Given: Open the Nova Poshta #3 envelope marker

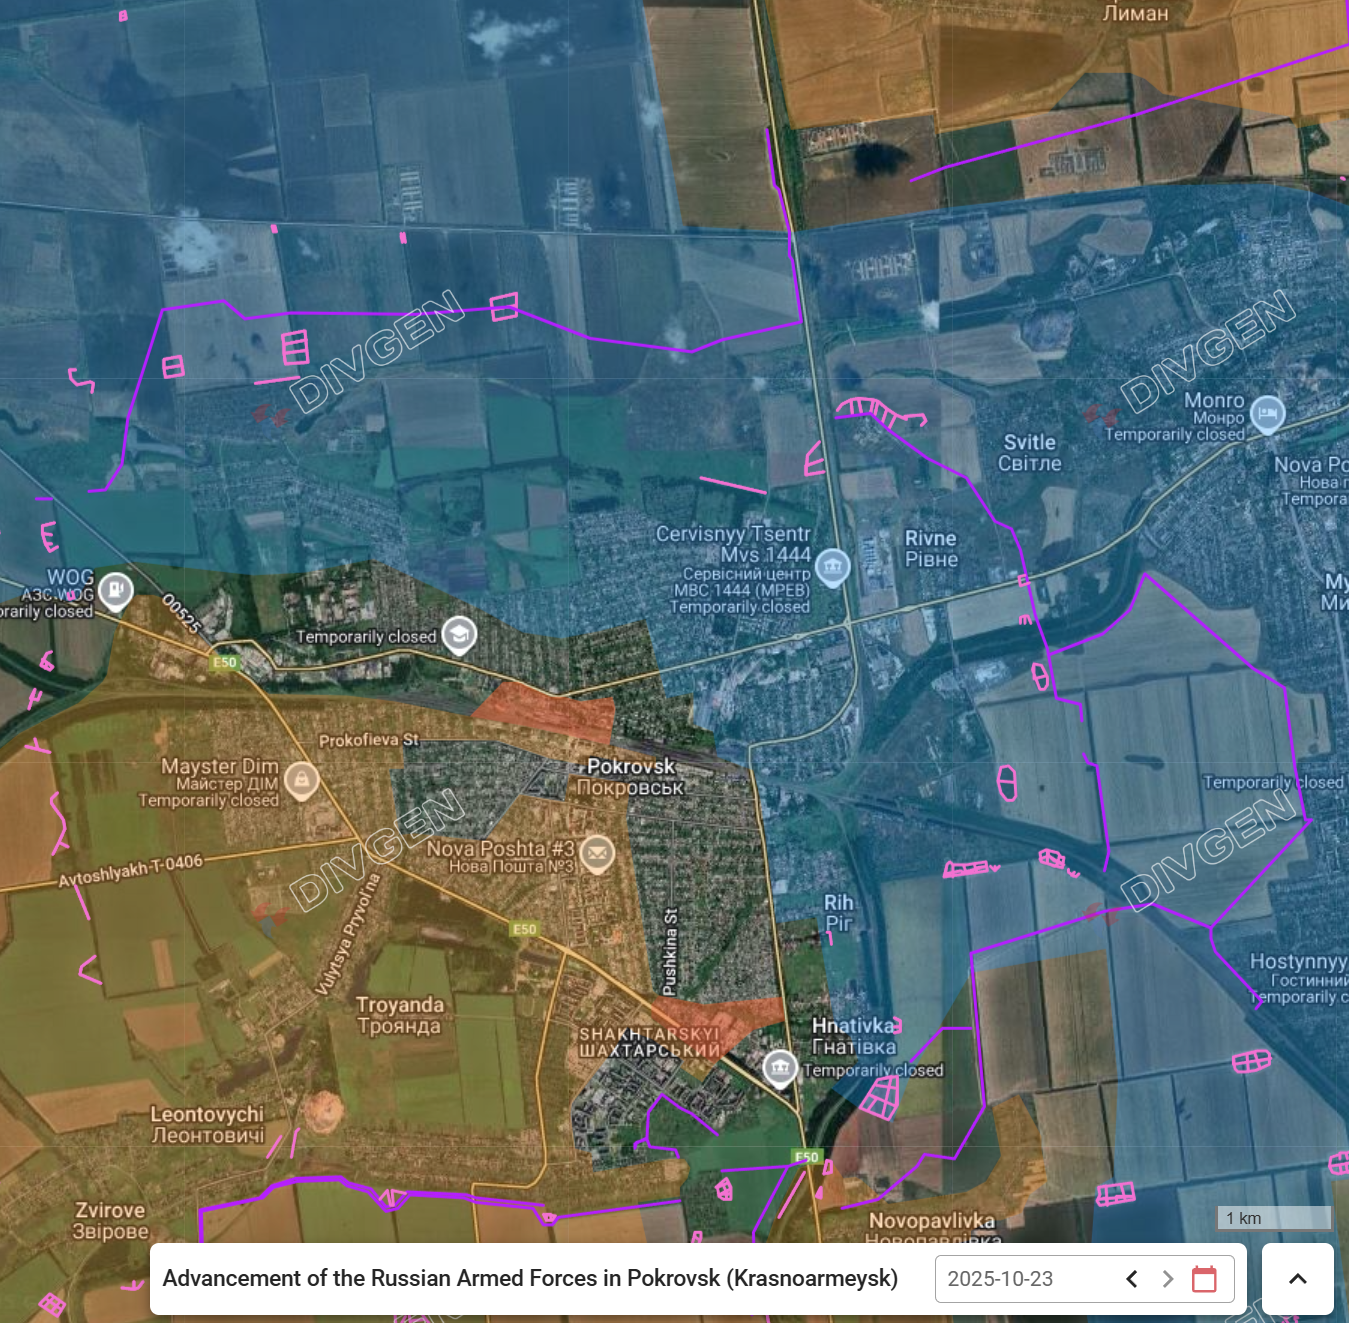Looking at the screenshot, I should click(x=597, y=854).
